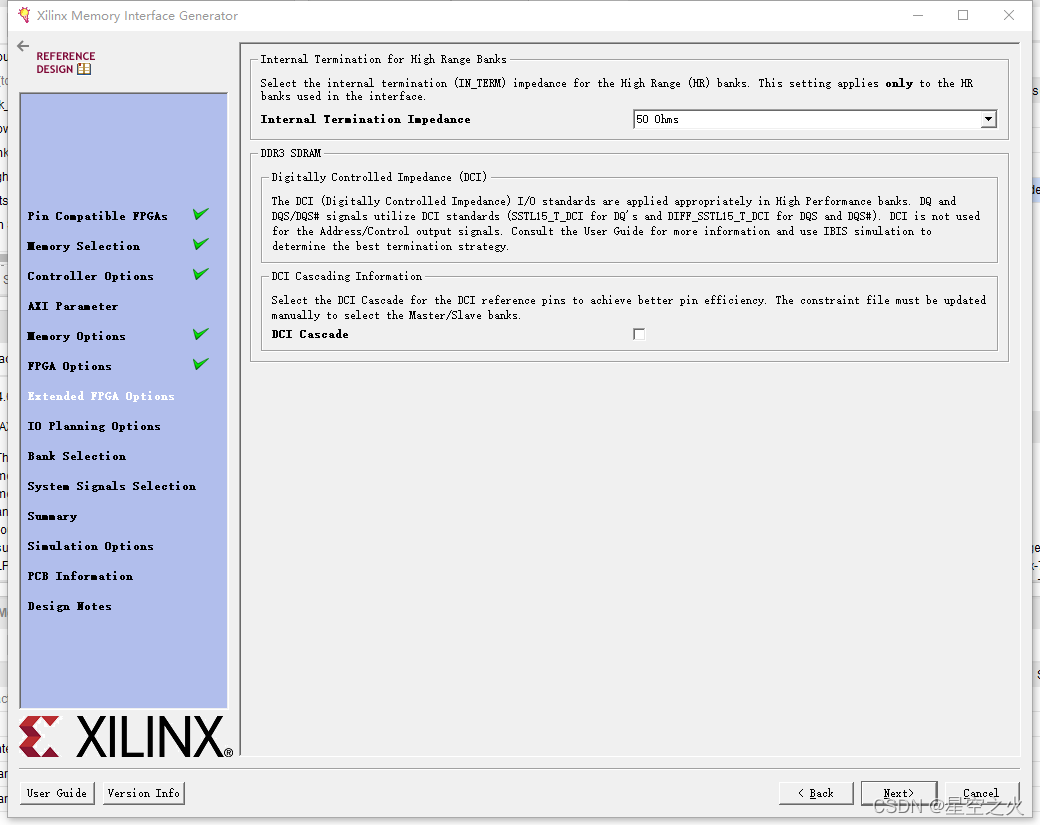Click Internal Termination for High Range Banks heading

pyautogui.click(x=383, y=59)
